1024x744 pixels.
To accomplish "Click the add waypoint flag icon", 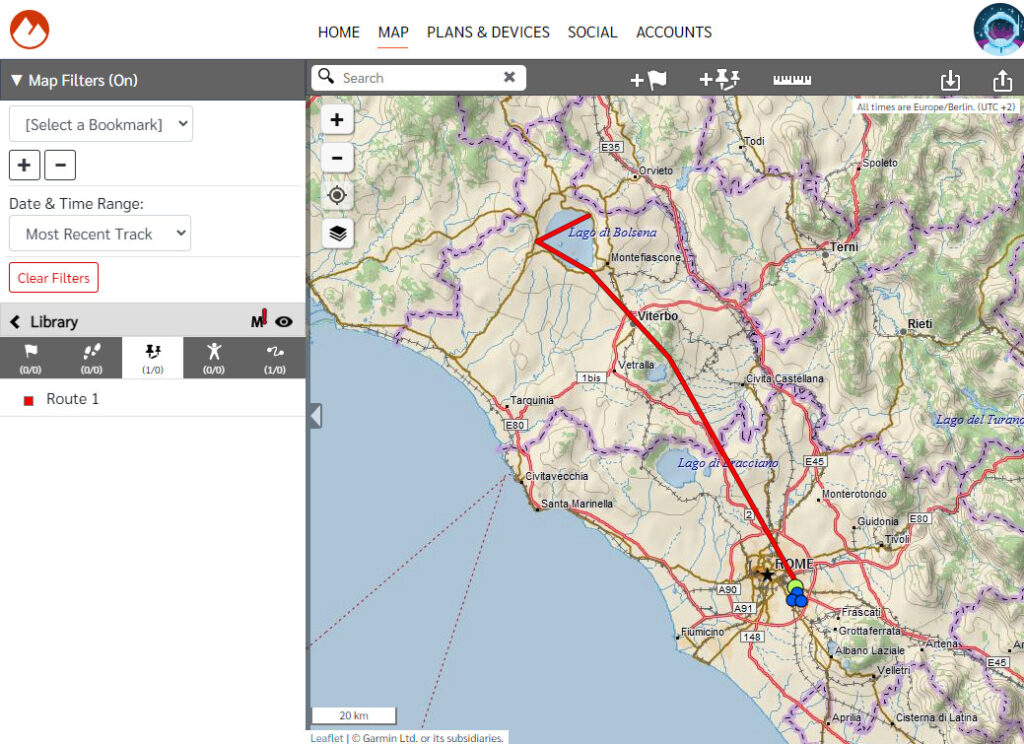I will [x=648, y=80].
